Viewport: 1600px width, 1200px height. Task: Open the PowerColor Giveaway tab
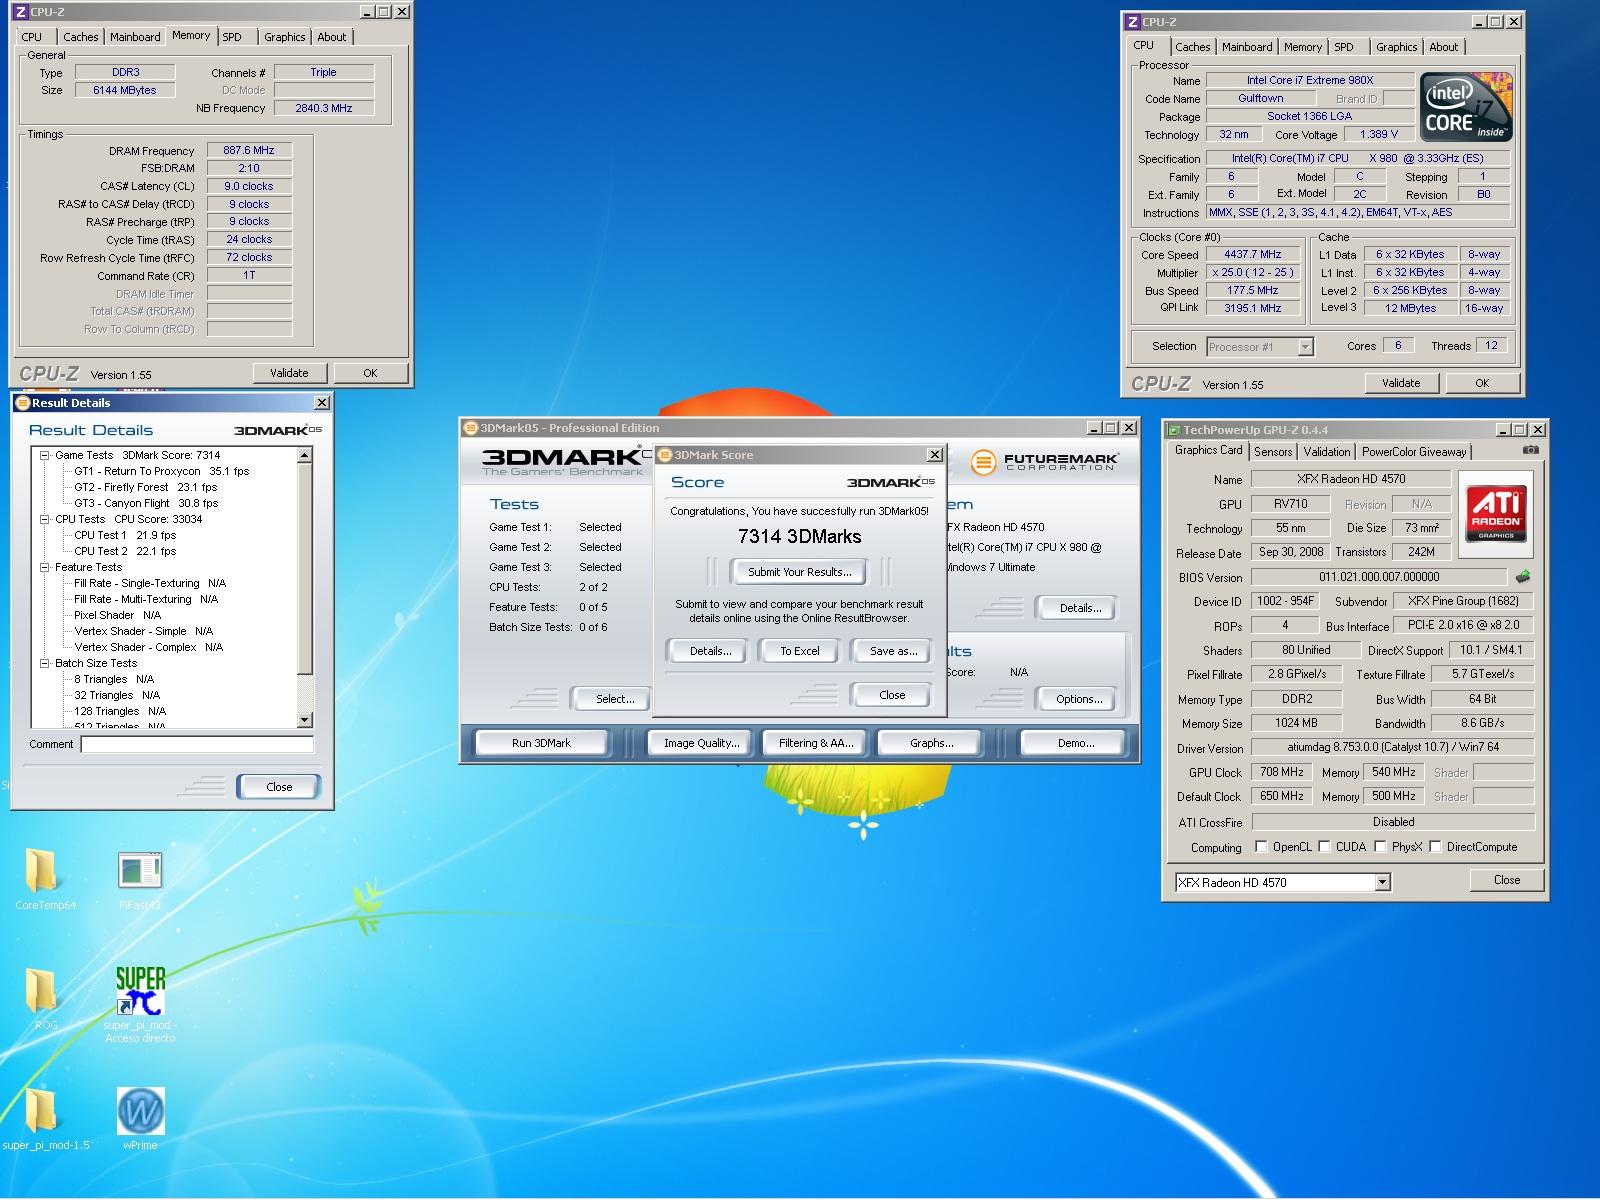(1414, 452)
